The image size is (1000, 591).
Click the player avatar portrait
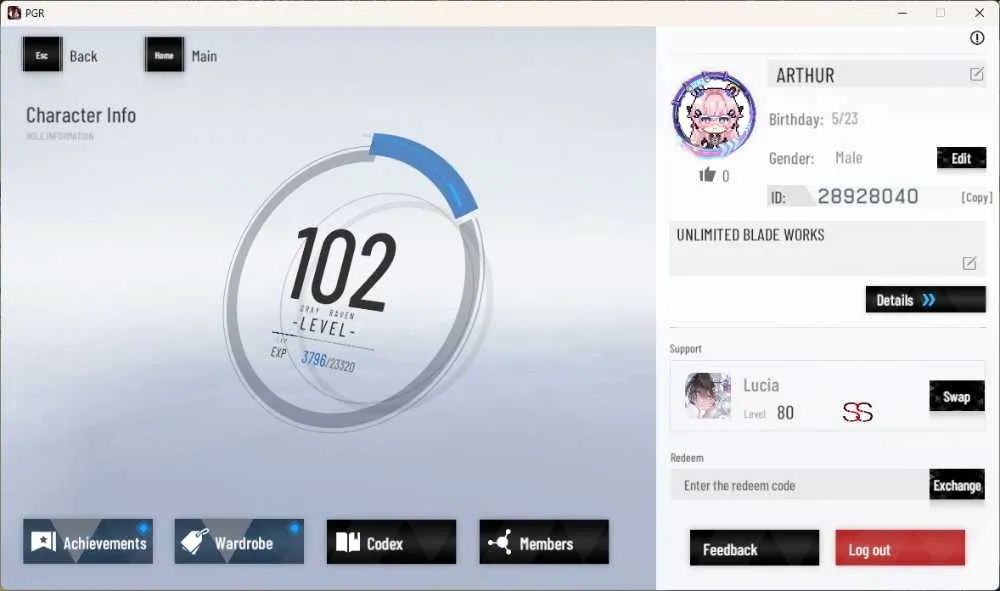point(714,115)
